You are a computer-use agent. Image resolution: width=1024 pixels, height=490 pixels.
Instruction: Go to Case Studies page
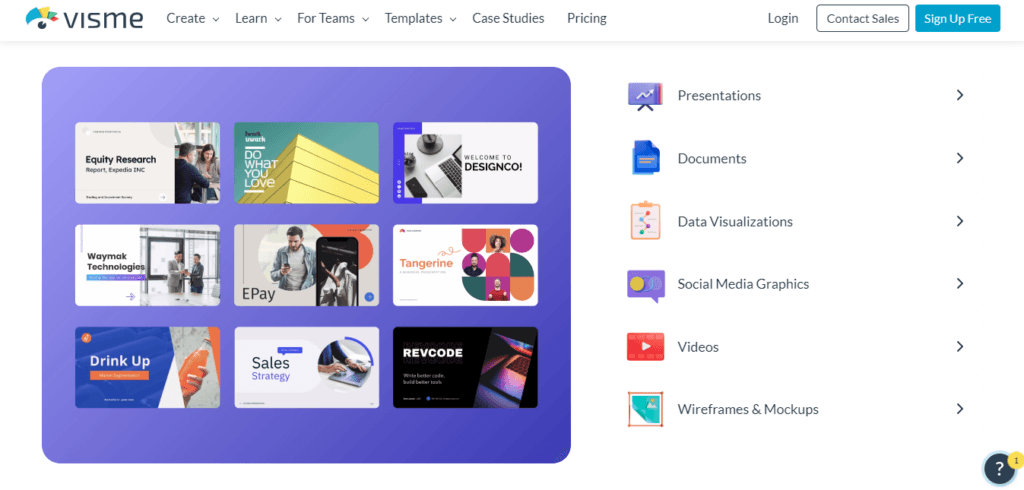click(x=508, y=19)
